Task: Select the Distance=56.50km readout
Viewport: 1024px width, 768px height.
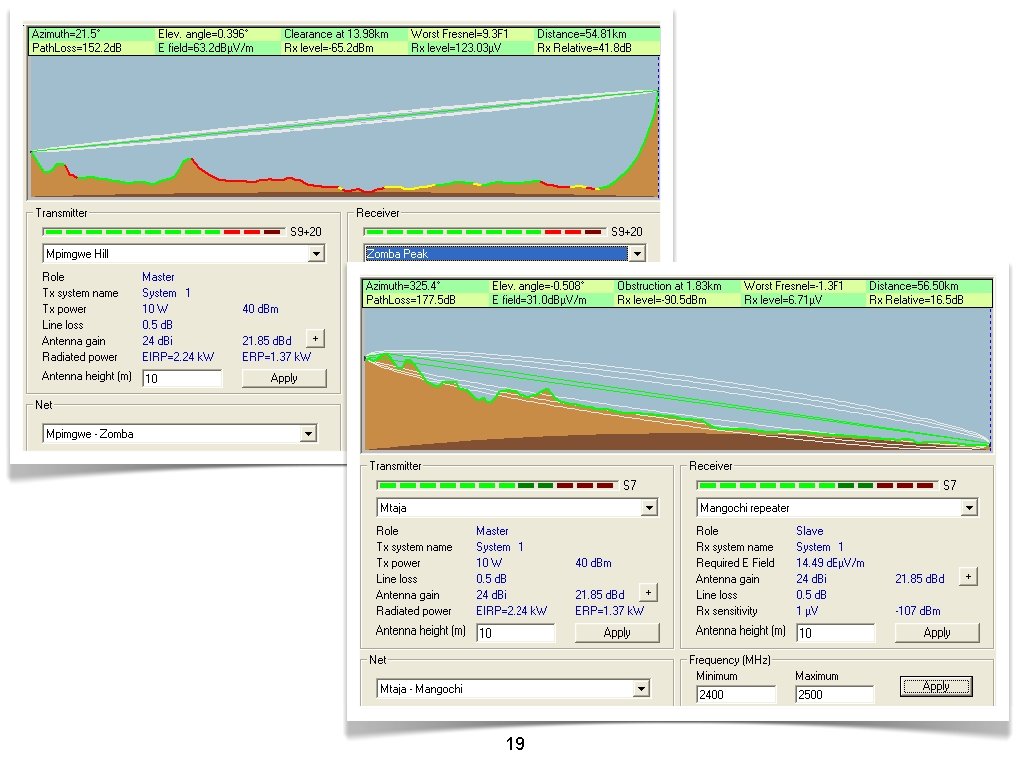Action: (914, 286)
